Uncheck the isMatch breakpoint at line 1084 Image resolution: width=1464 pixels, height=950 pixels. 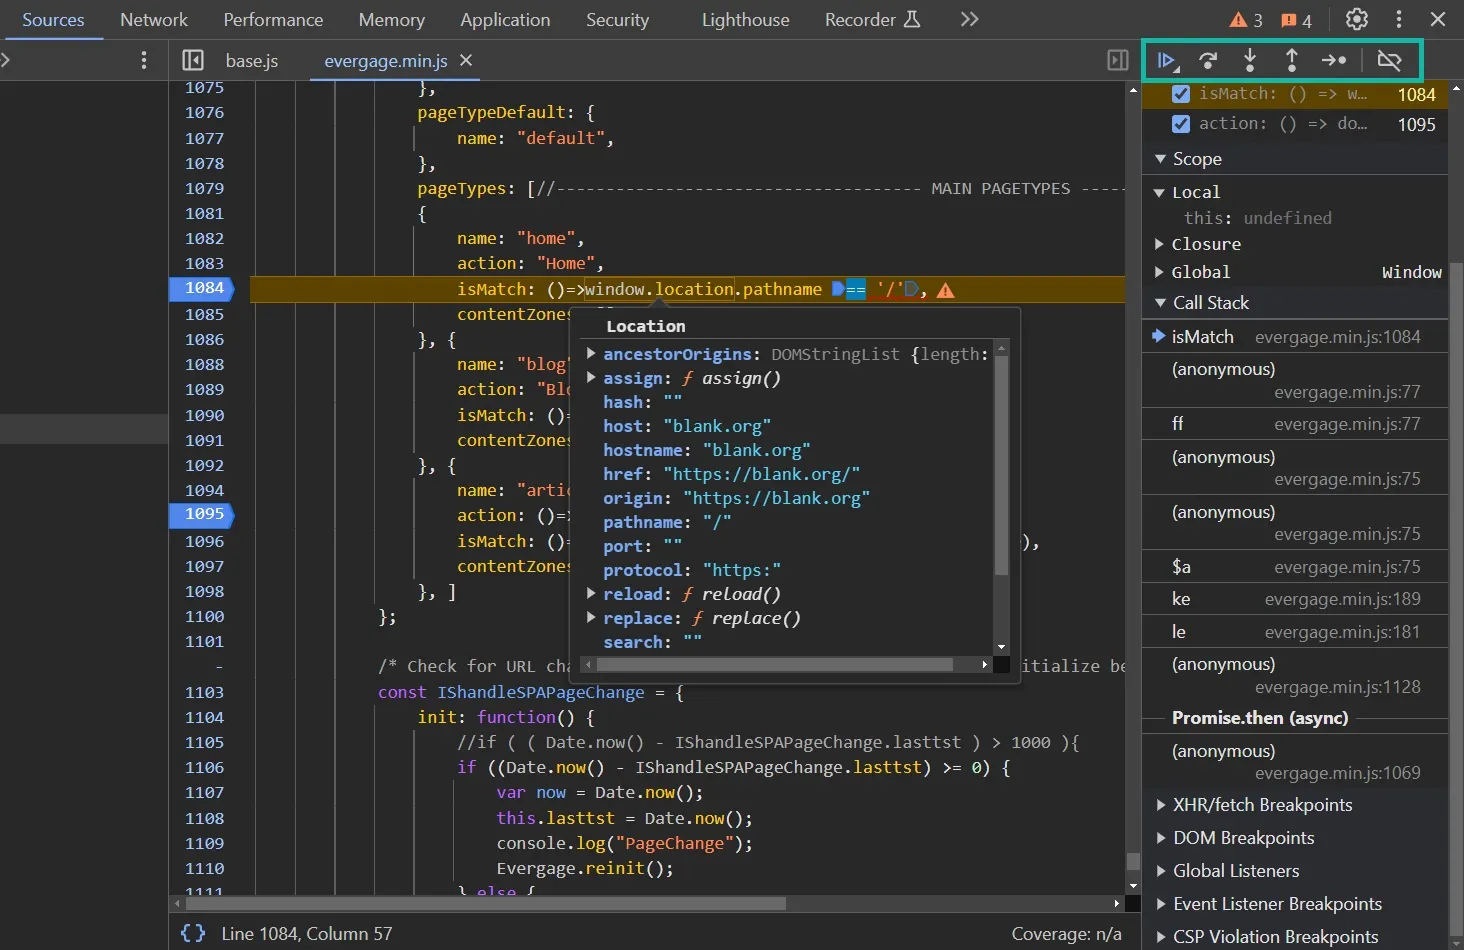click(x=1181, y=94)
